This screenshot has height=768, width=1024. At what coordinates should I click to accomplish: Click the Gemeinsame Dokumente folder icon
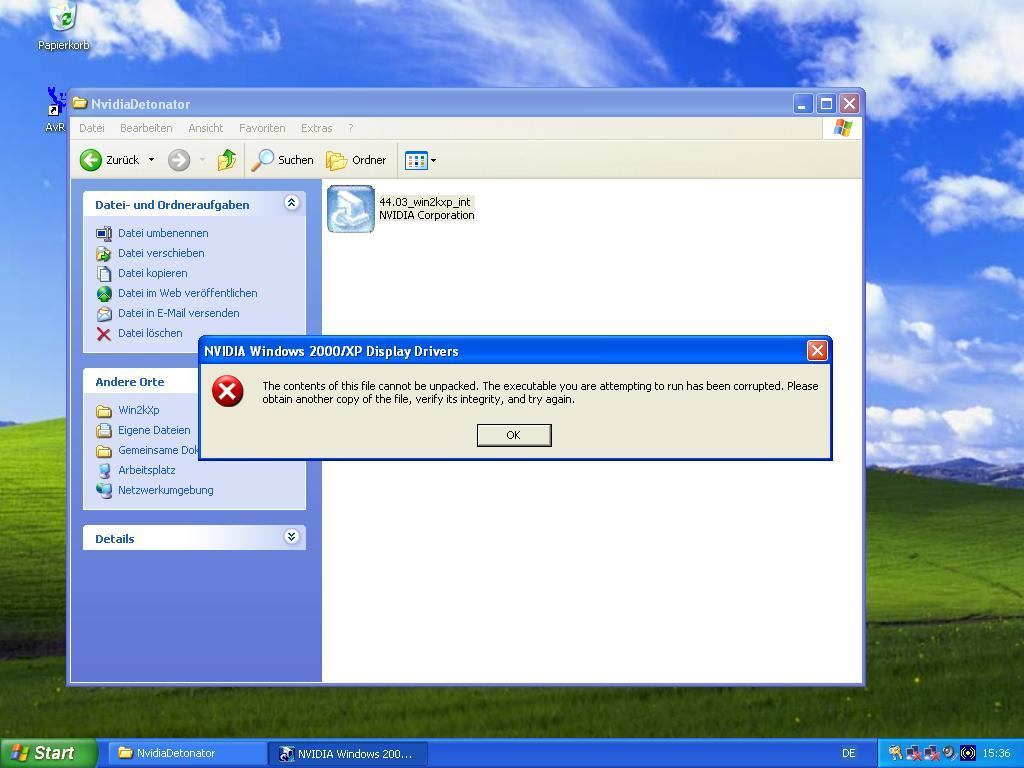(x=104, y=451)
